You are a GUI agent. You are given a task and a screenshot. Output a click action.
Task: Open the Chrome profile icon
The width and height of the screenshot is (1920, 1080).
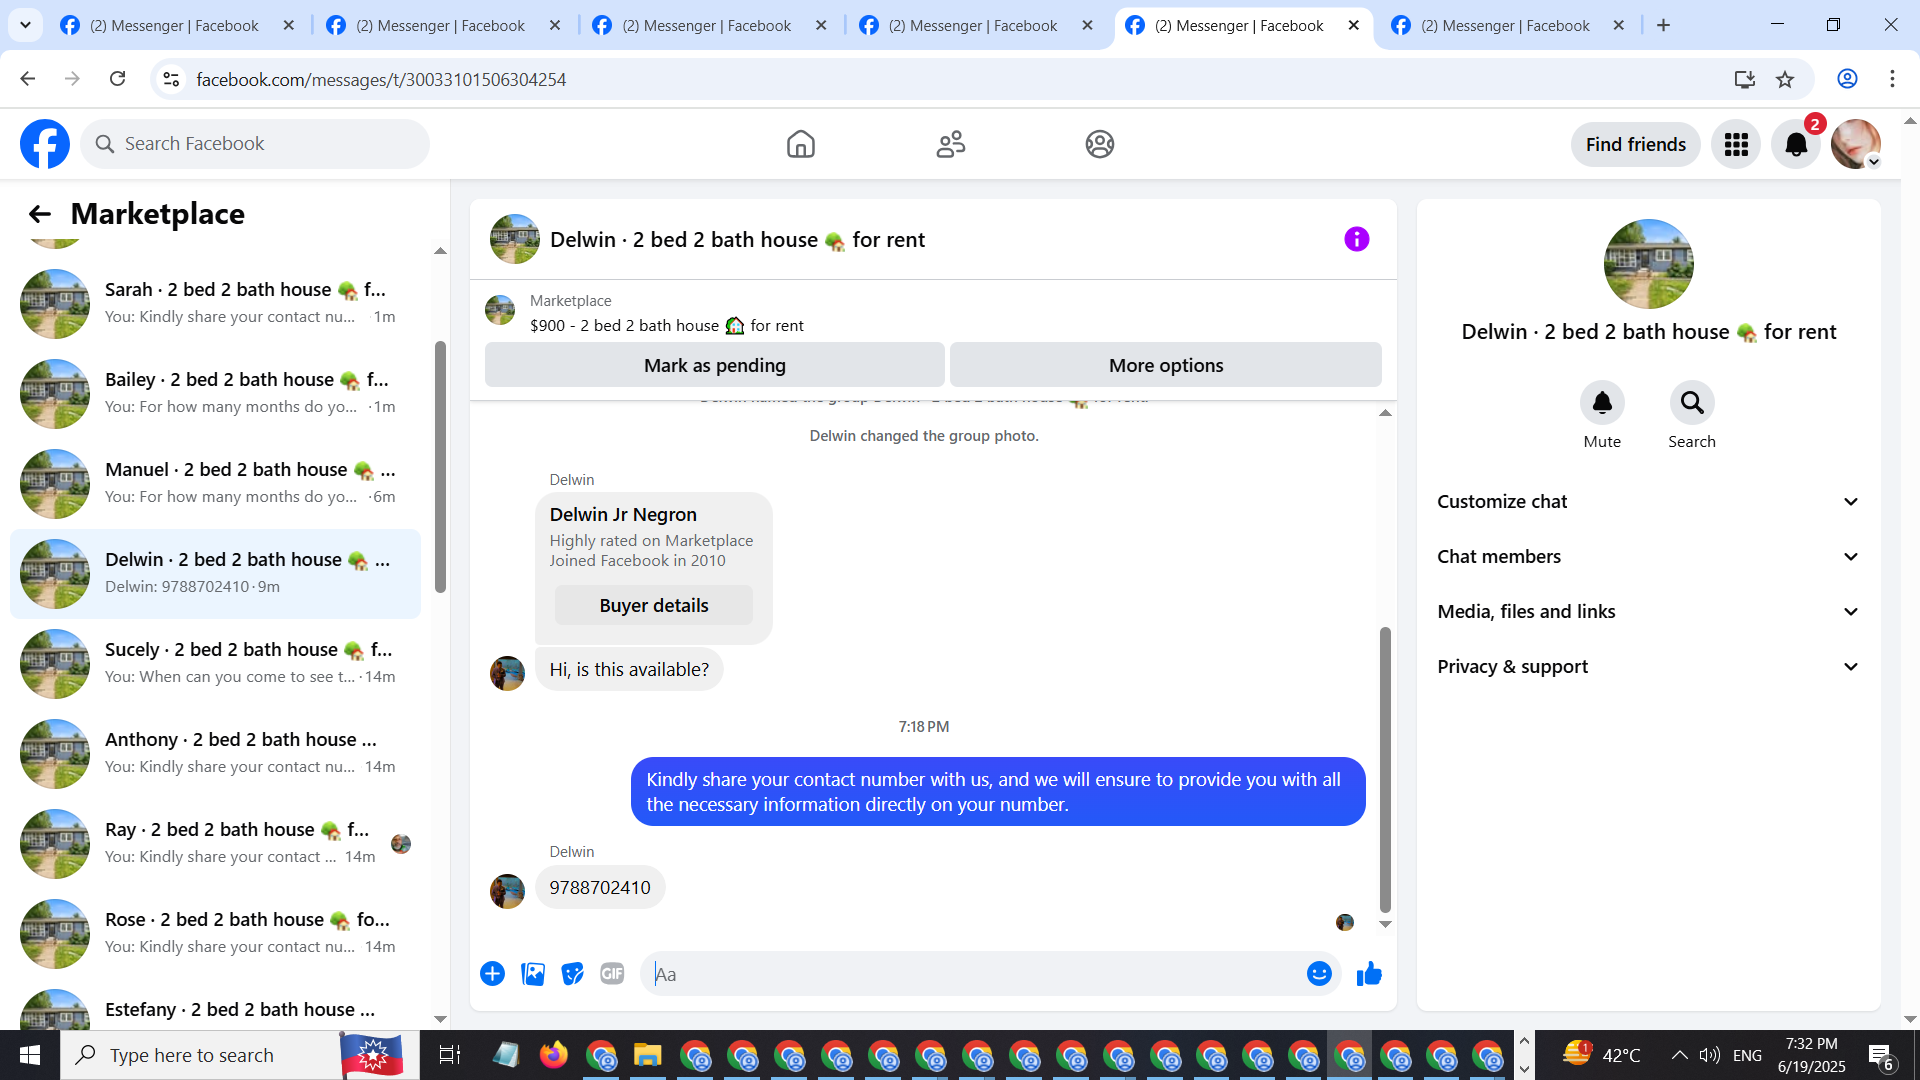[x=1847, y=79]
